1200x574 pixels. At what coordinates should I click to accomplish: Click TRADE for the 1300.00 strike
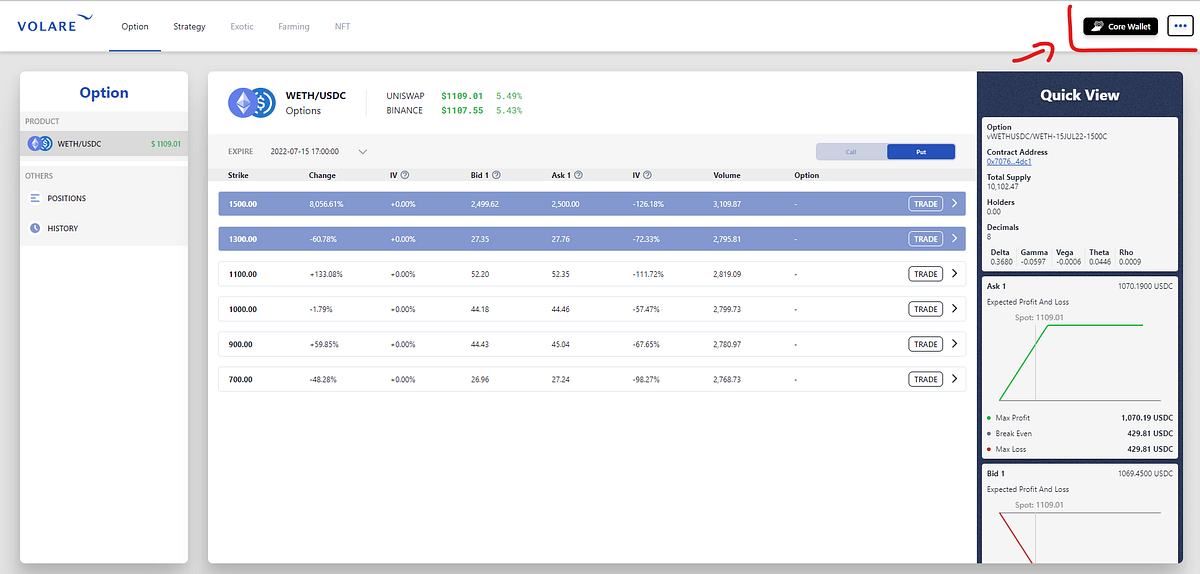(926, 239)
